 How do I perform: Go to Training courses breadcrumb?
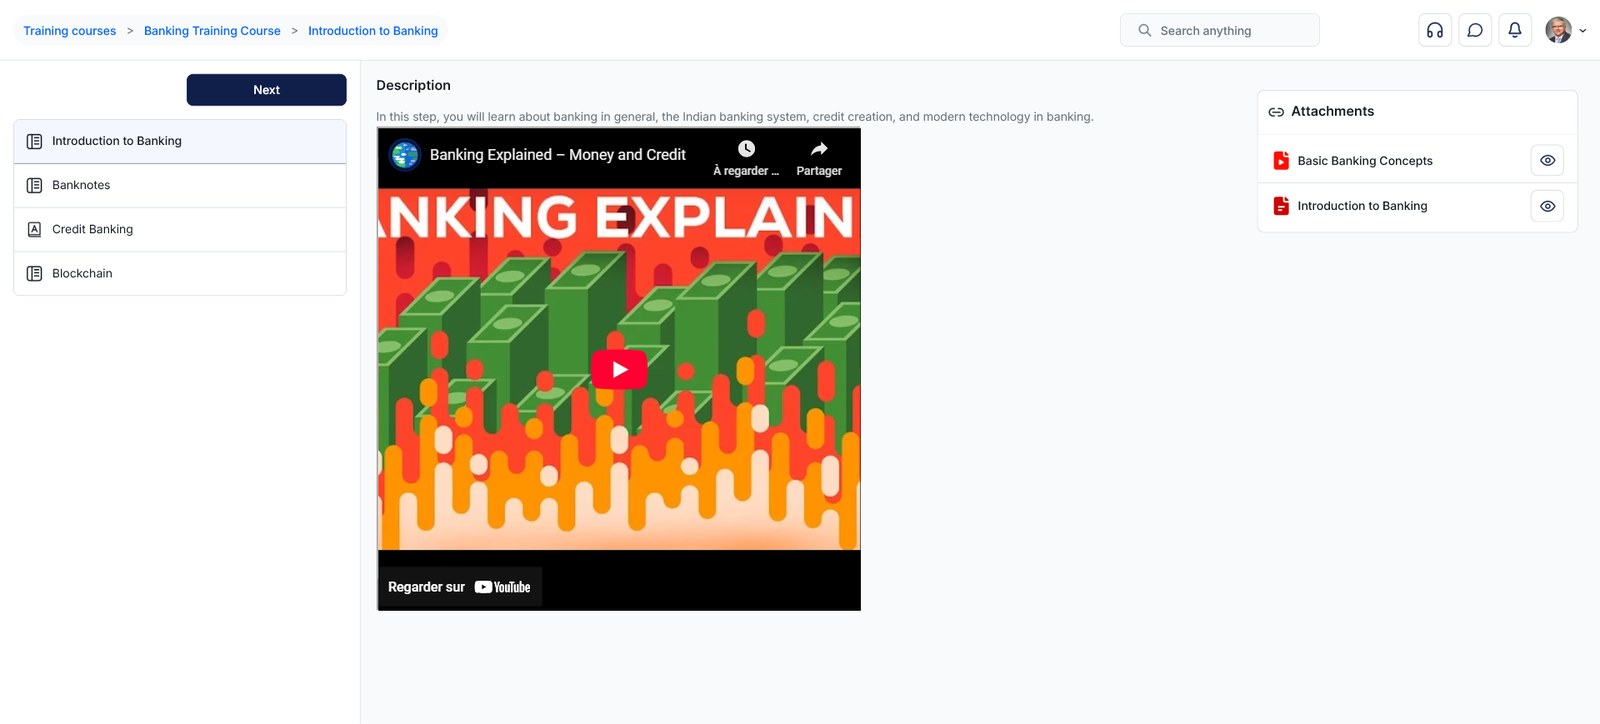point(70,31)
